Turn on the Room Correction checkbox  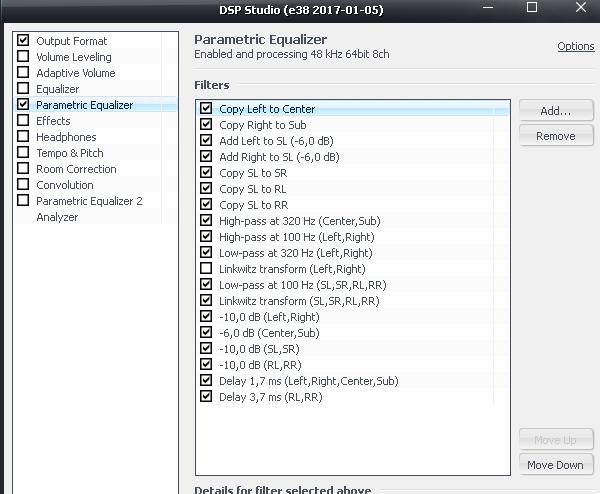point(23,169)
